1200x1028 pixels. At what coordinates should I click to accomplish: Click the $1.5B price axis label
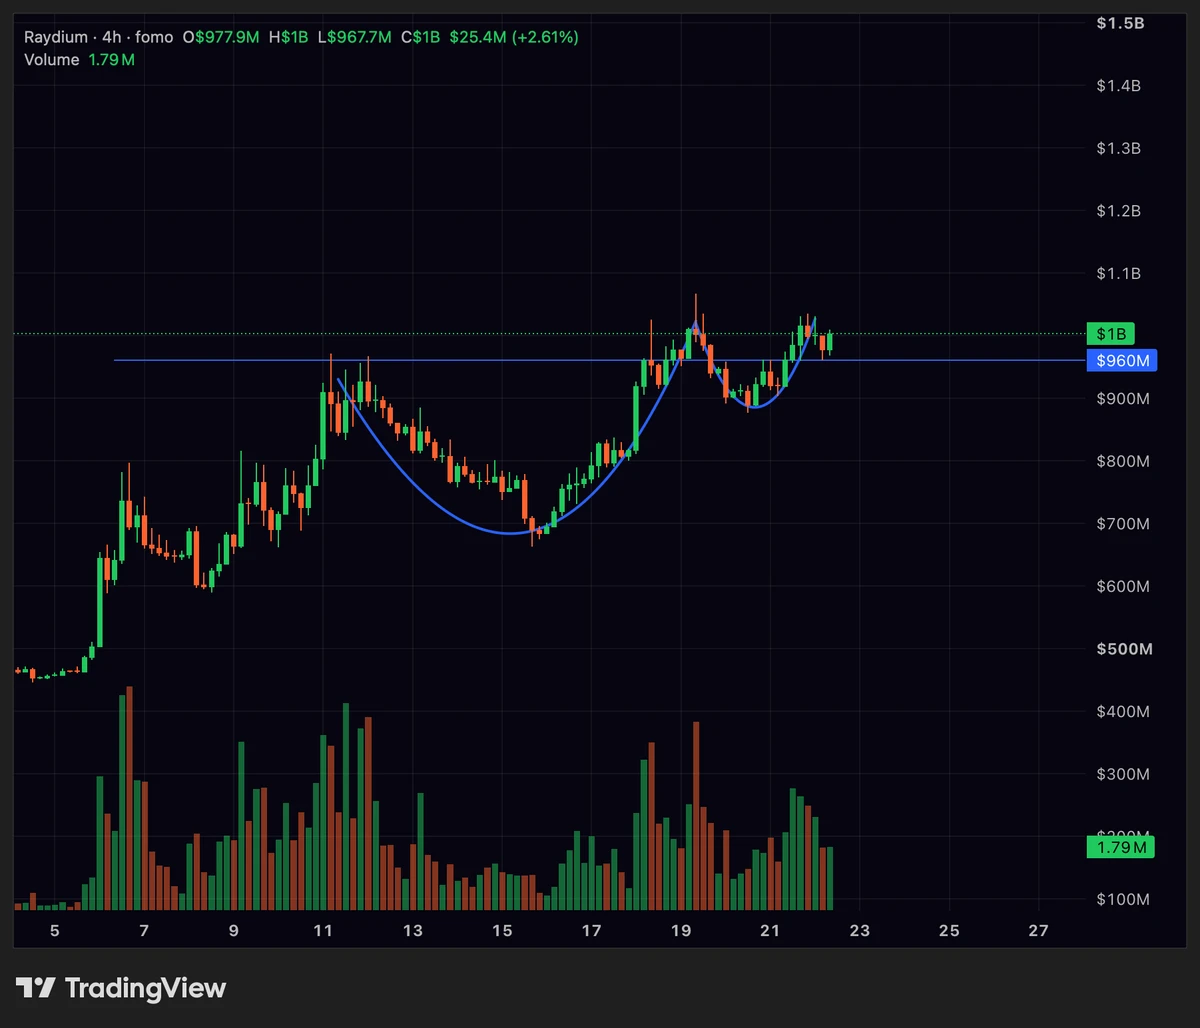(1119, 23)
